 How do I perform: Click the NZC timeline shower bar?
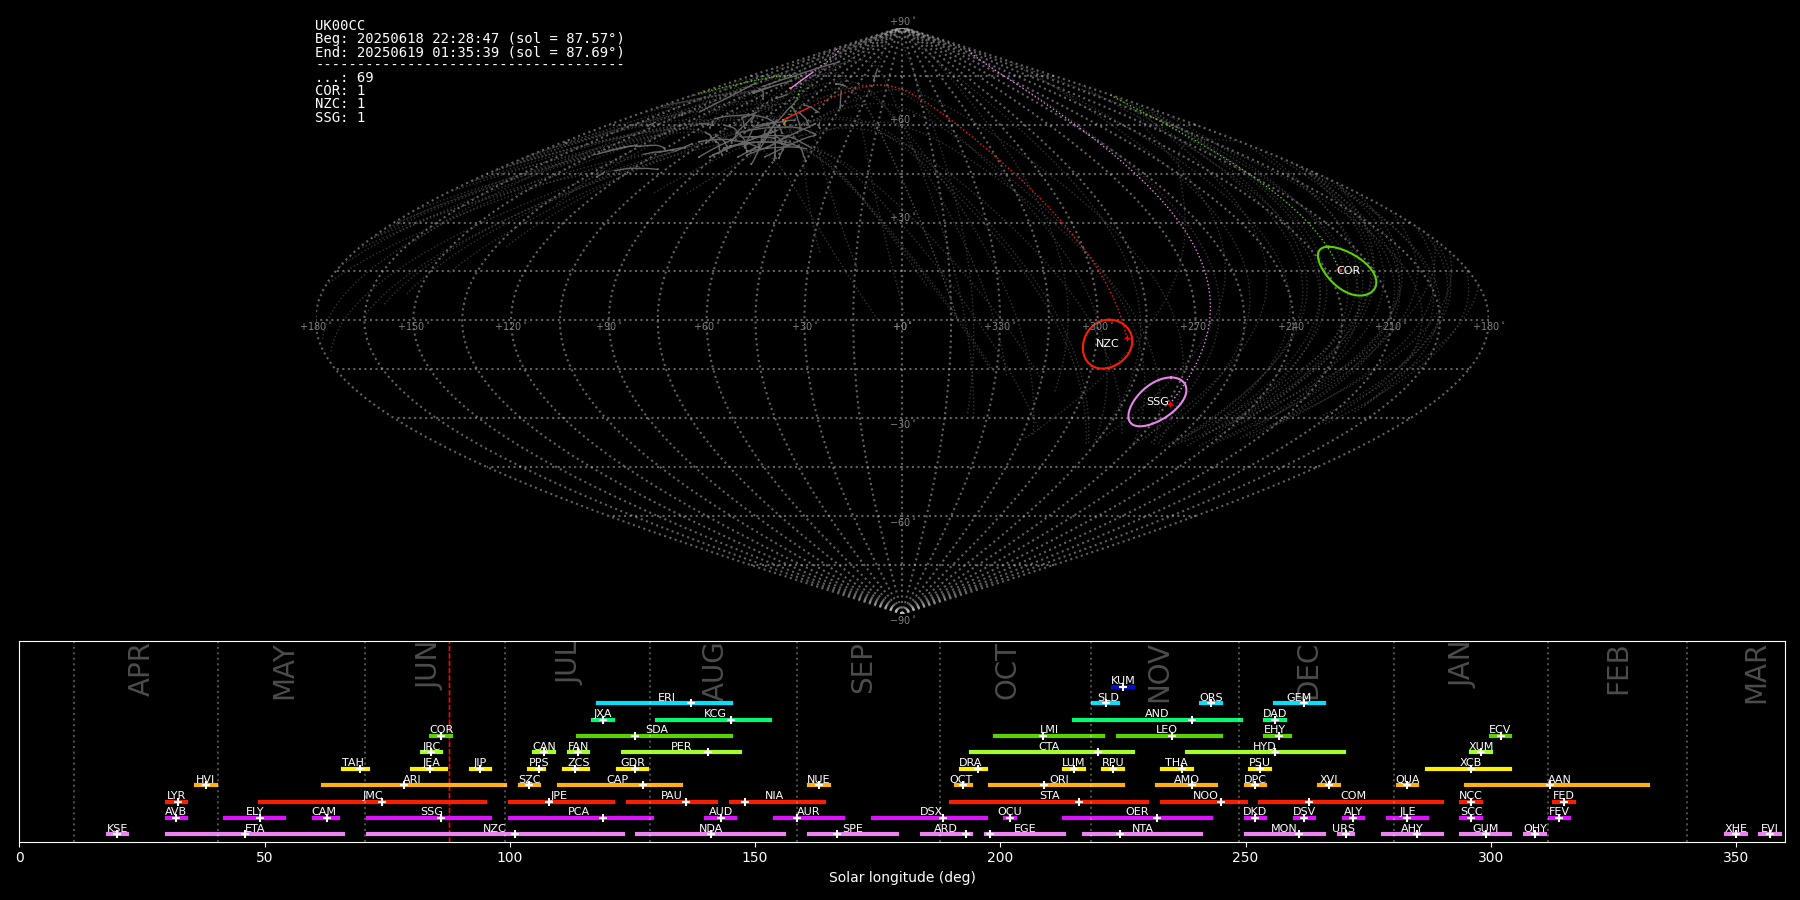click(x=495, y=834)
